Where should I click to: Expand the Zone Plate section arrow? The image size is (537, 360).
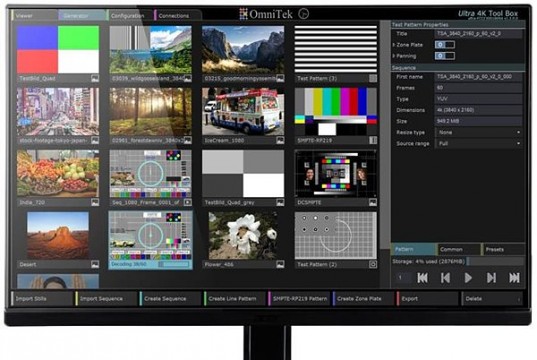[394, 45]
